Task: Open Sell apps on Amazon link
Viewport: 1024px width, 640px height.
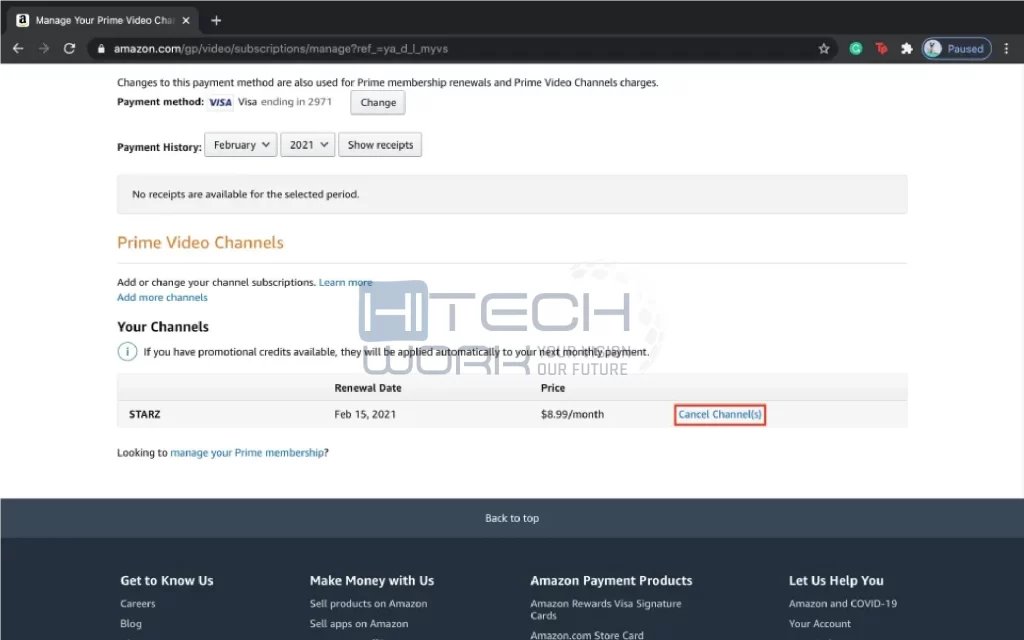Action: [359, 624]
